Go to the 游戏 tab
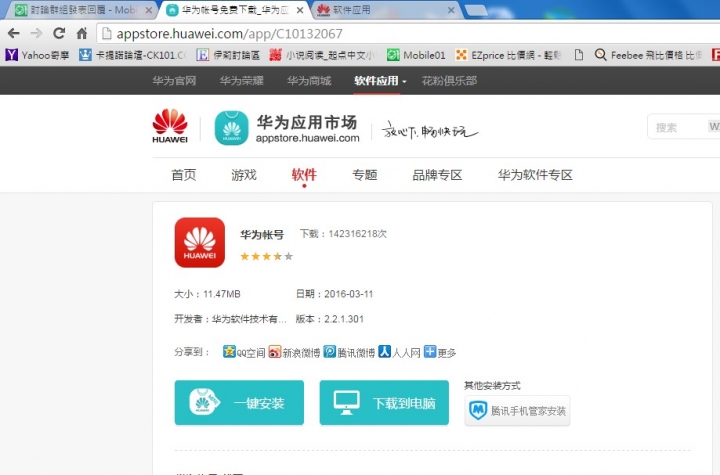 [244, 175]
